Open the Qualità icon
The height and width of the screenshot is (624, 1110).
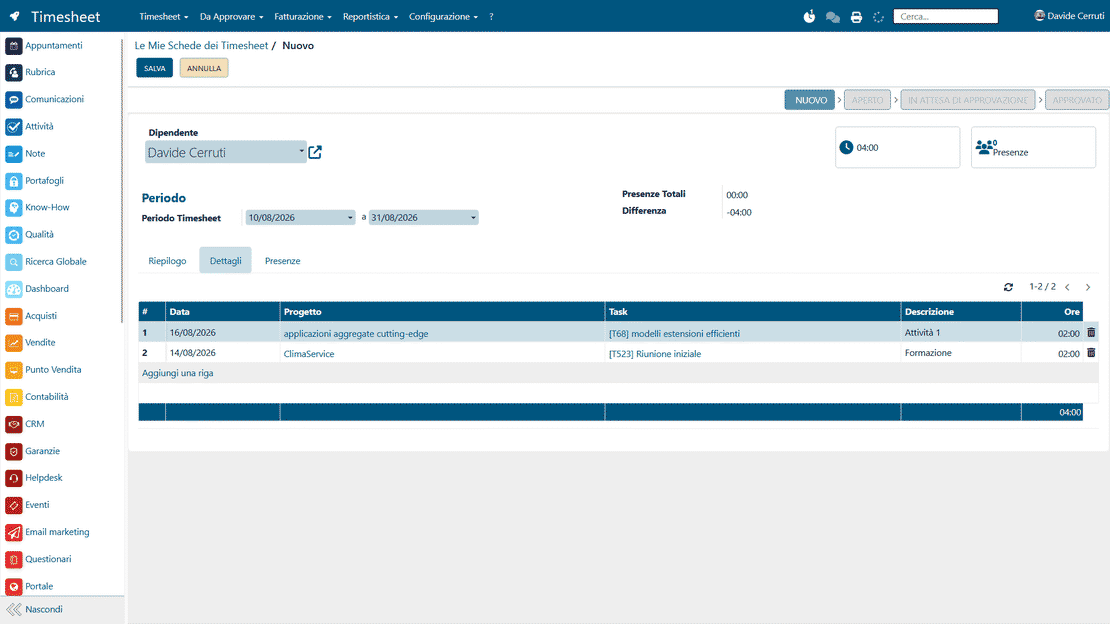[x=13, y=235]
